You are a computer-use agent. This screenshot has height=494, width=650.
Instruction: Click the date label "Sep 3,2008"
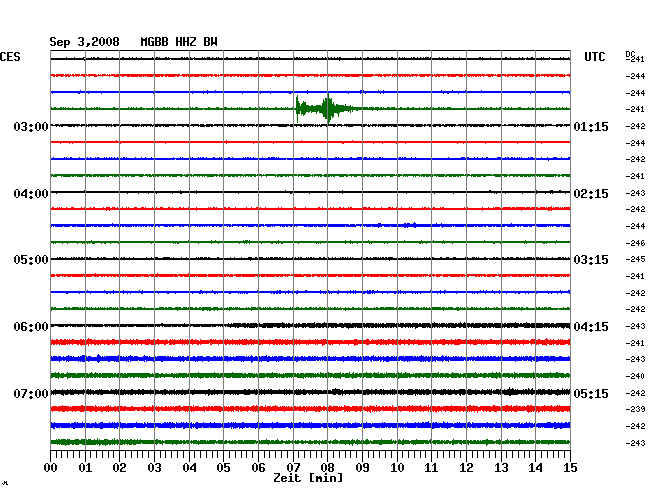(84, 42)
